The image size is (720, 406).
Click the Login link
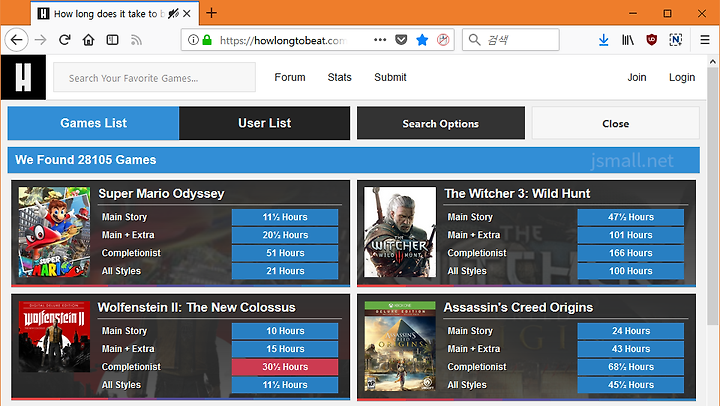(x=682, y=77)
